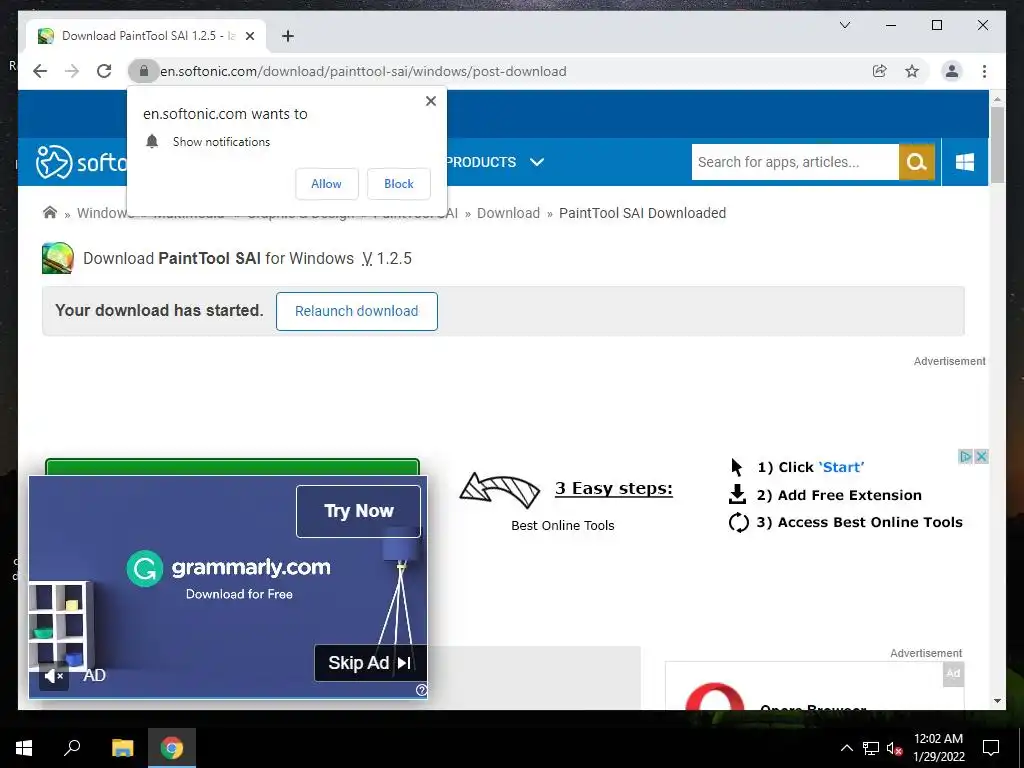Click 'Start' link in the ad
Viewport: 1024px width, 768px height.
pyautogui.click(x=841, y=467)
